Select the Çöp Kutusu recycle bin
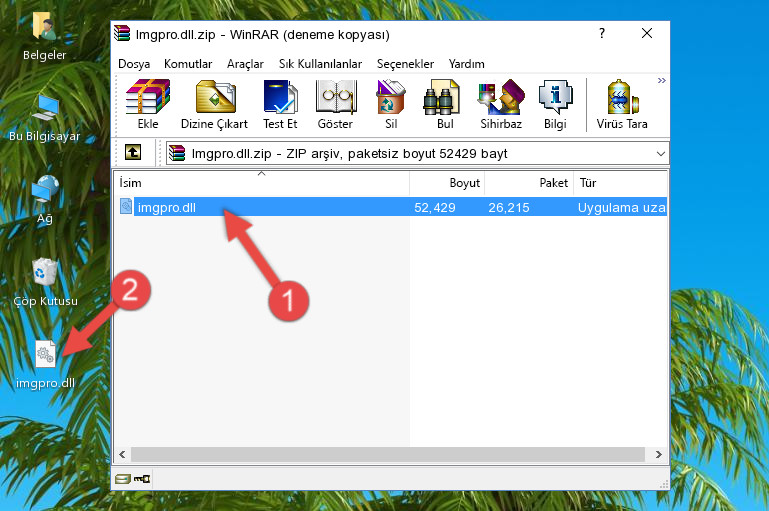Image resolution: width=769 pixels, height=511 pixels. click(x=45, y=282)
